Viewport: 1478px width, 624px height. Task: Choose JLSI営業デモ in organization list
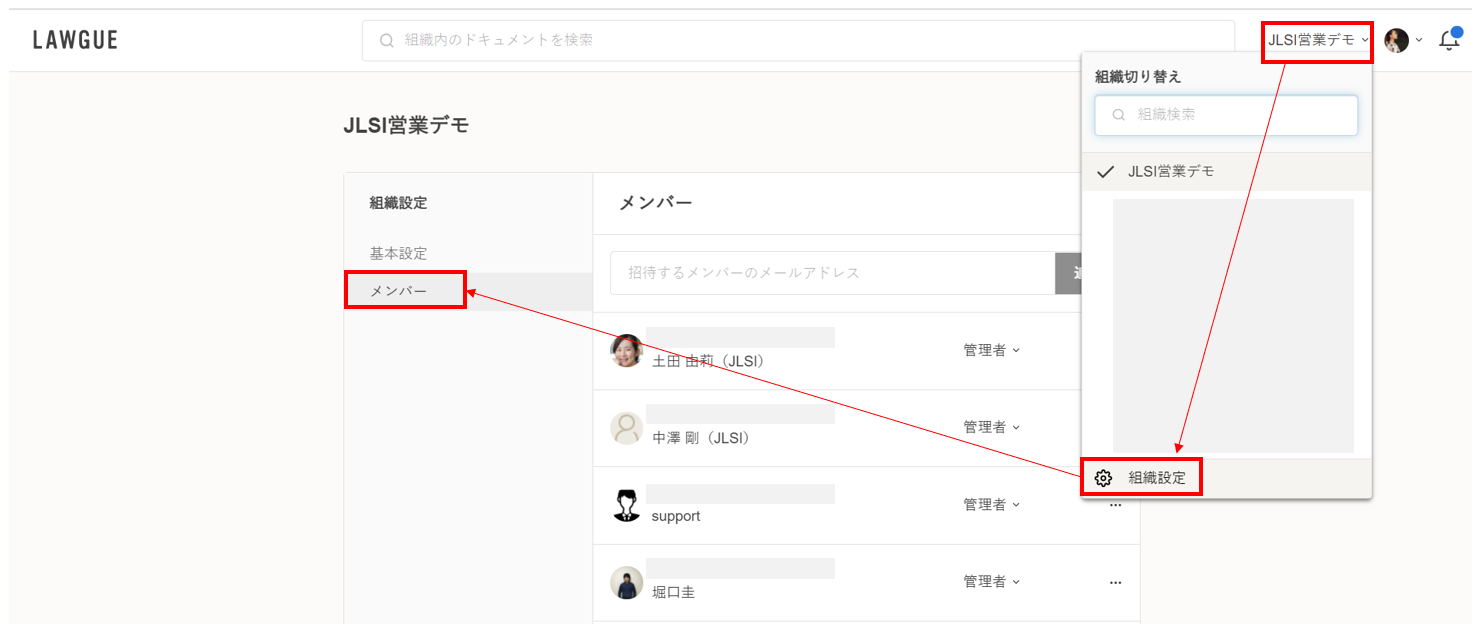(1170, 171)
